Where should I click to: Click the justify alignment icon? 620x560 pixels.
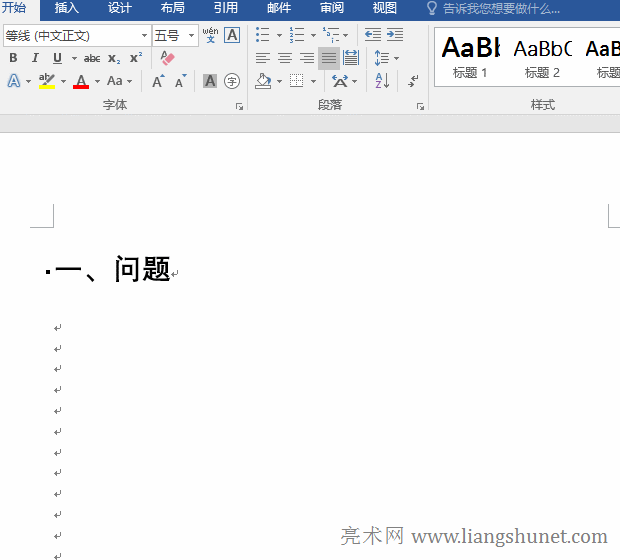(328, 58)
